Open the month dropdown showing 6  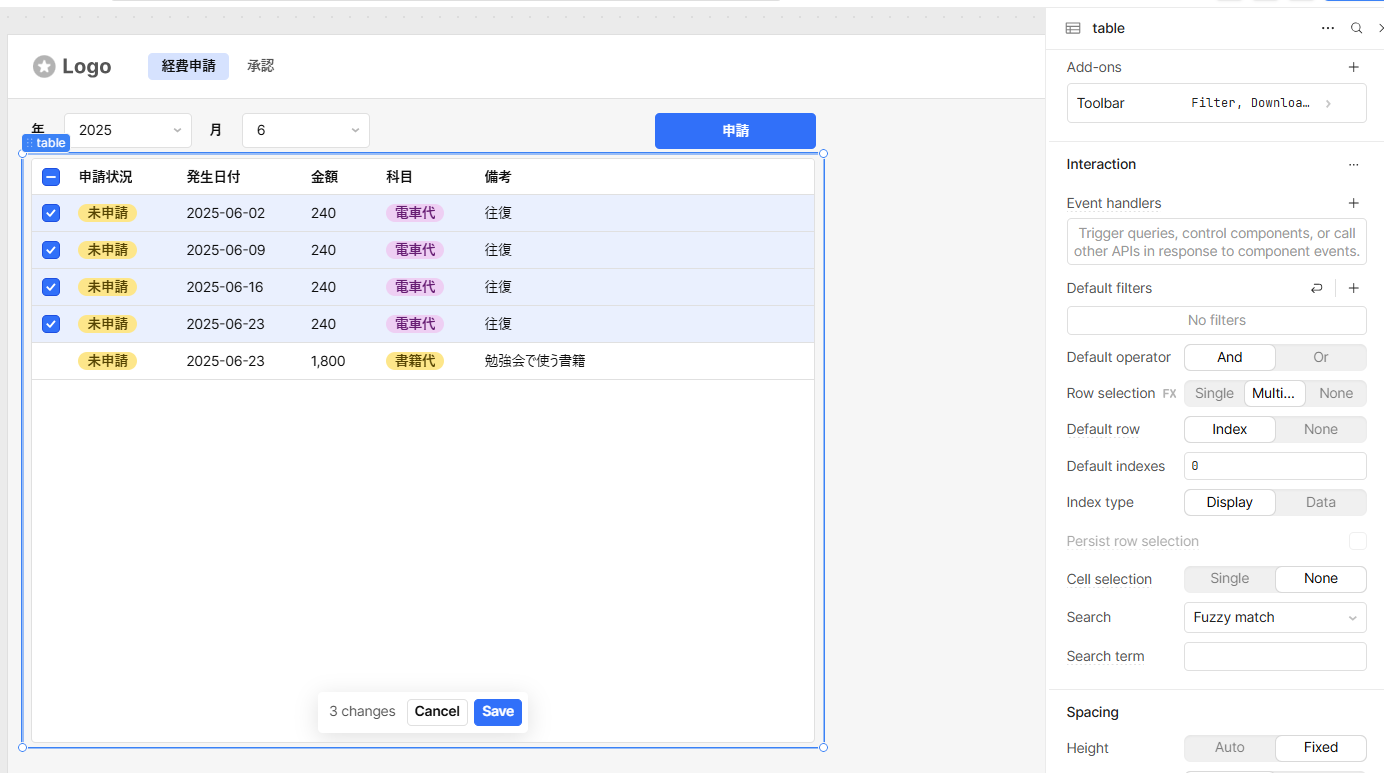pyautogui.click(x=306, y=130)
